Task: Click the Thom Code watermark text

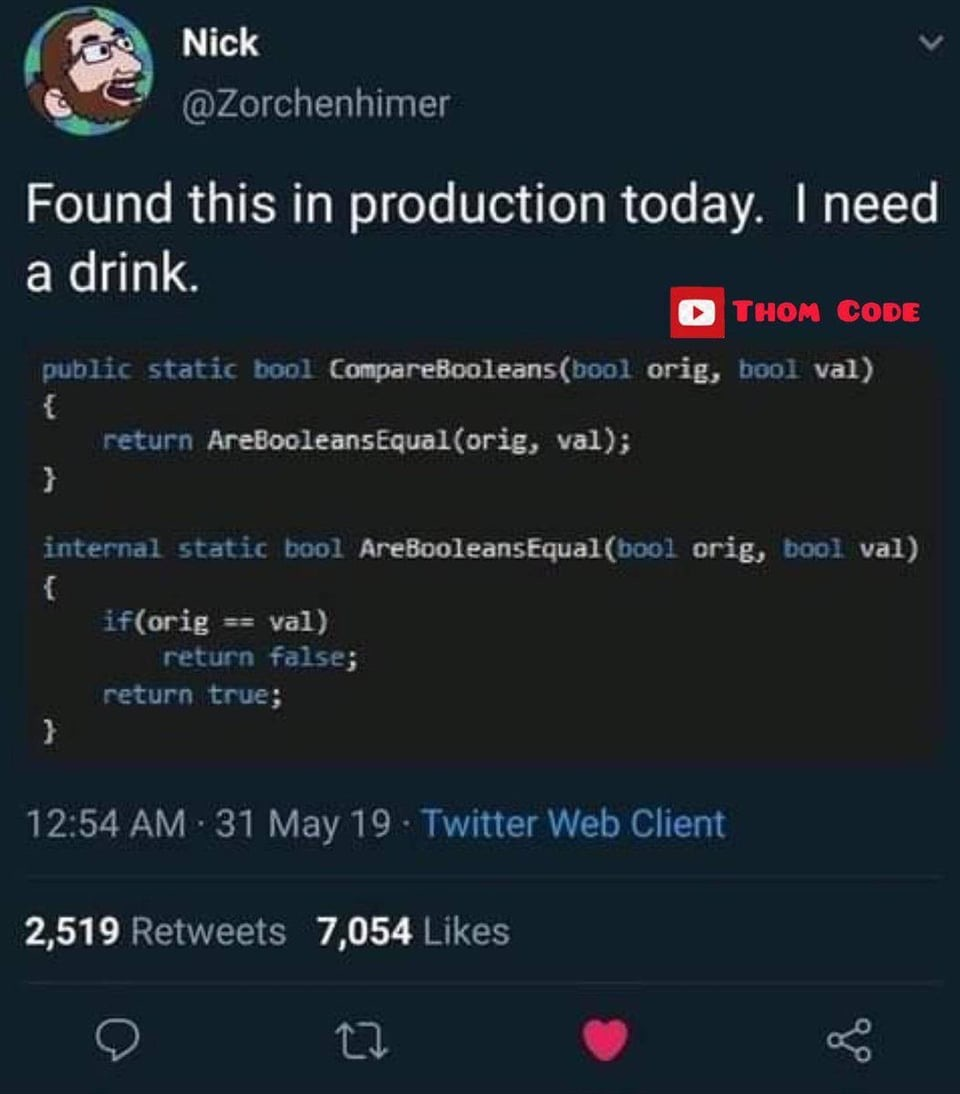Action: (826, 312)
